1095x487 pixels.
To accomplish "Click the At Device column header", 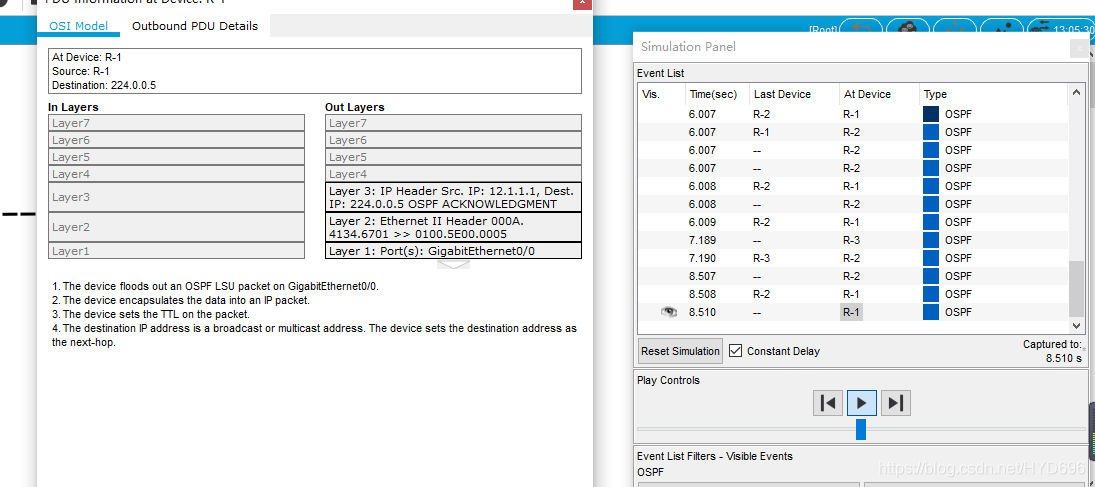I will [867, 94].
